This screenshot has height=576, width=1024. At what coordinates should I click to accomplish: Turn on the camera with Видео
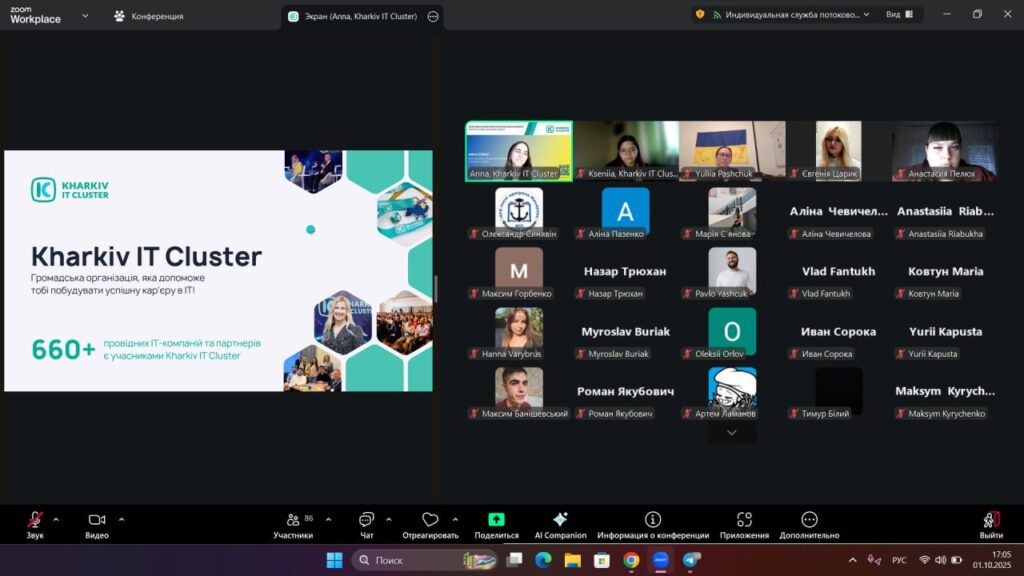click(x=97, y=524)
